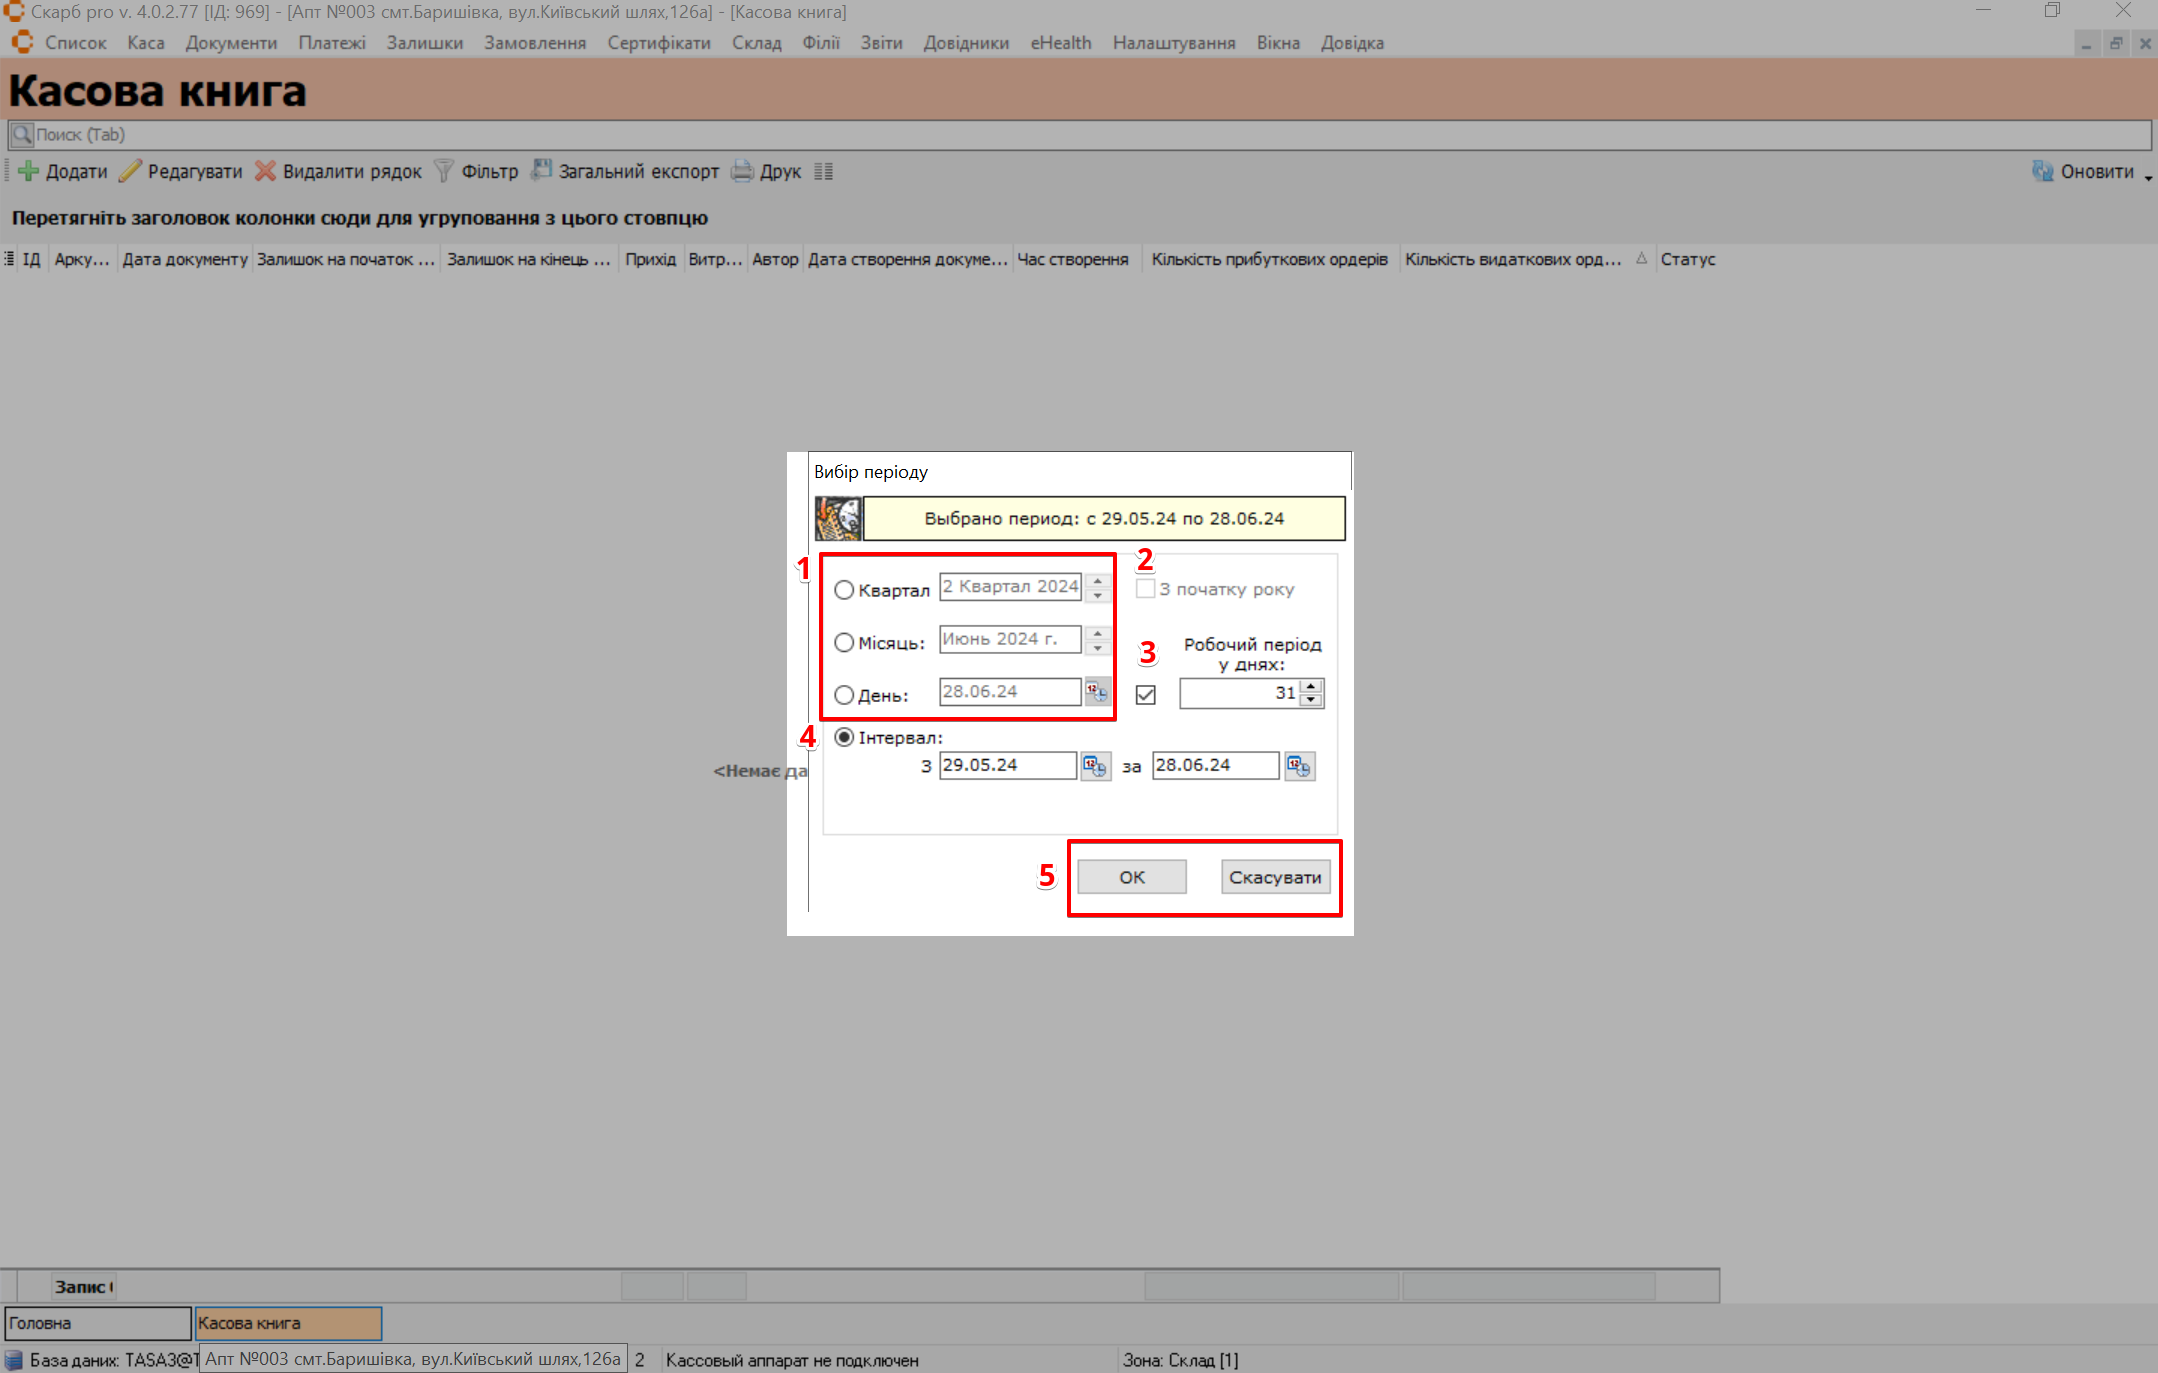Click the green plus Додати icon
Image resolution: width=2158 pixels, height=1373 pixels.
click(x=28, y=171)
